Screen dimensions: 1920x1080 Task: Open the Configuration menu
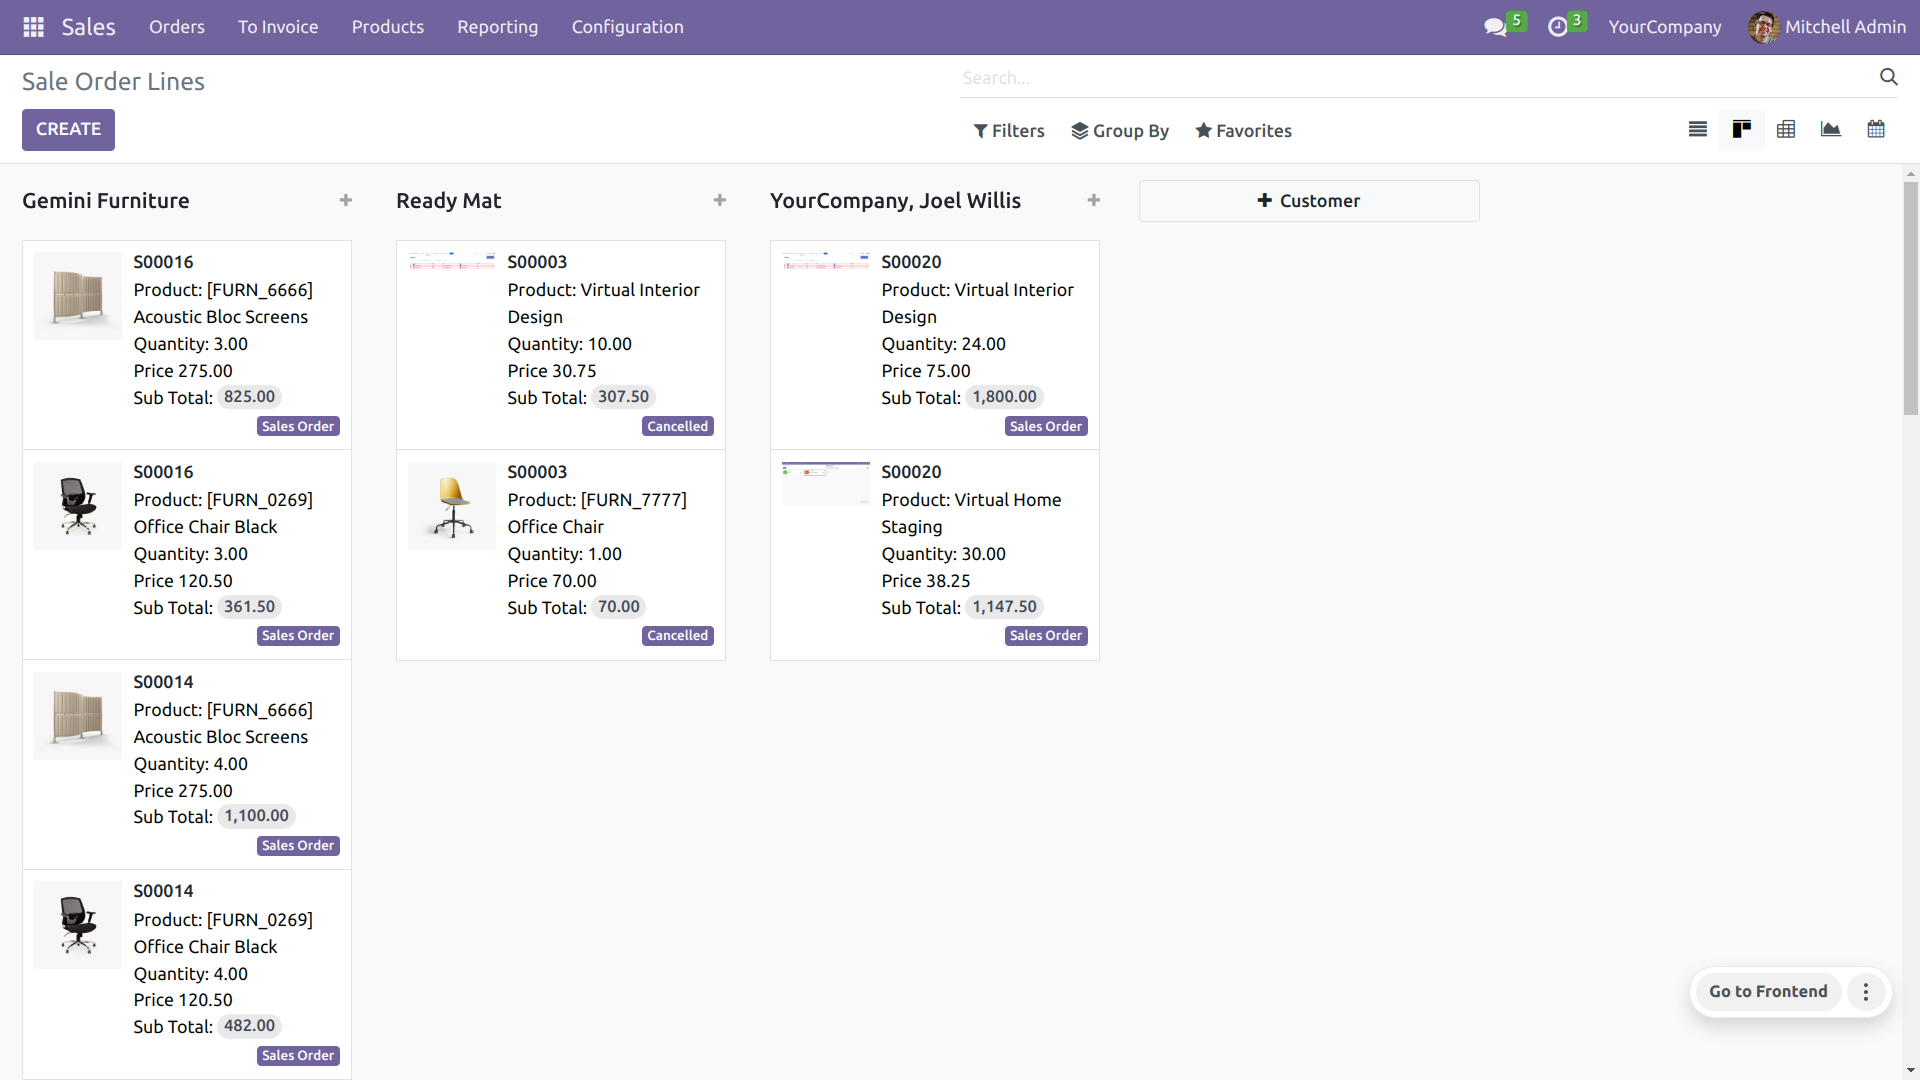[x=627, y=27]
